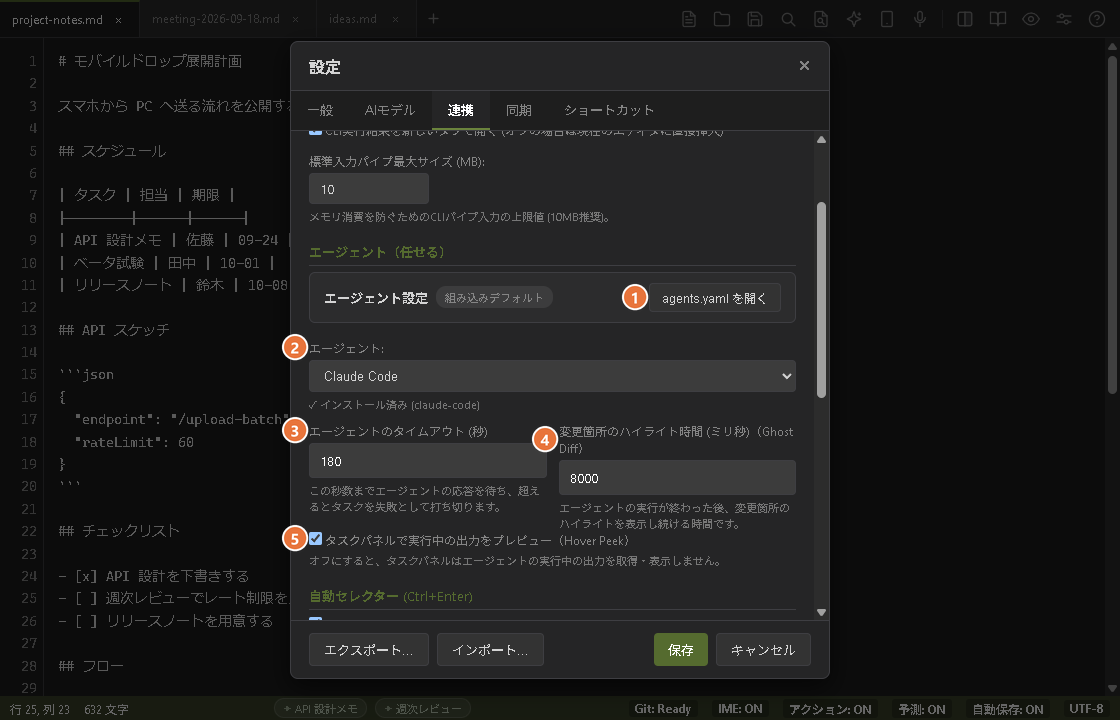Click the ## スケジュール heading in editor

pyautogui.click(x=113, y=151)
